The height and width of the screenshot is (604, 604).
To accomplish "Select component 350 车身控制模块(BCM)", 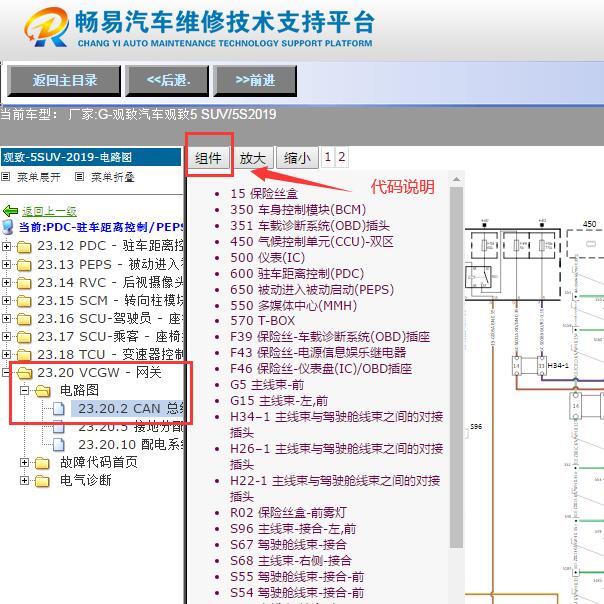I will [x=298, y=210].
